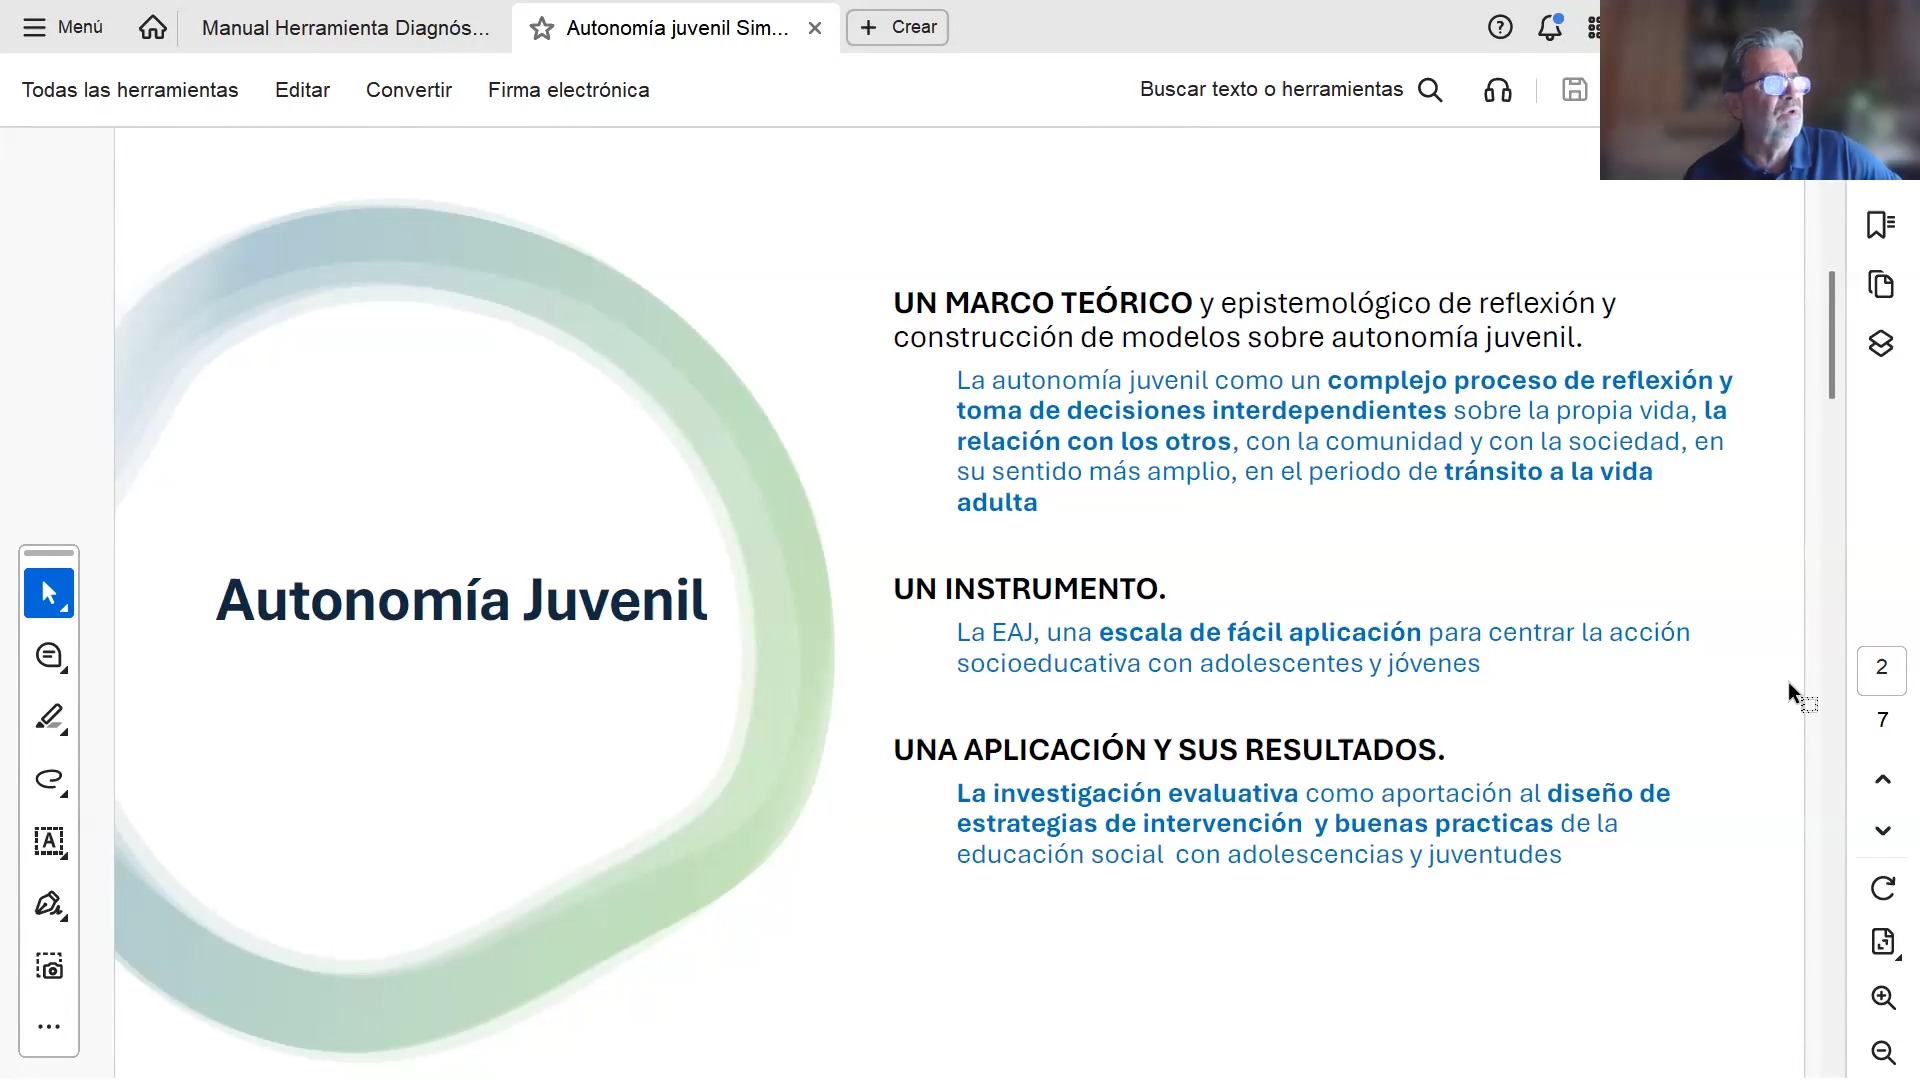1920x1080 pixels.
Task: Click the Autonomía Juvenil title text
Action: pyautogui.click(x=462, y=600)
